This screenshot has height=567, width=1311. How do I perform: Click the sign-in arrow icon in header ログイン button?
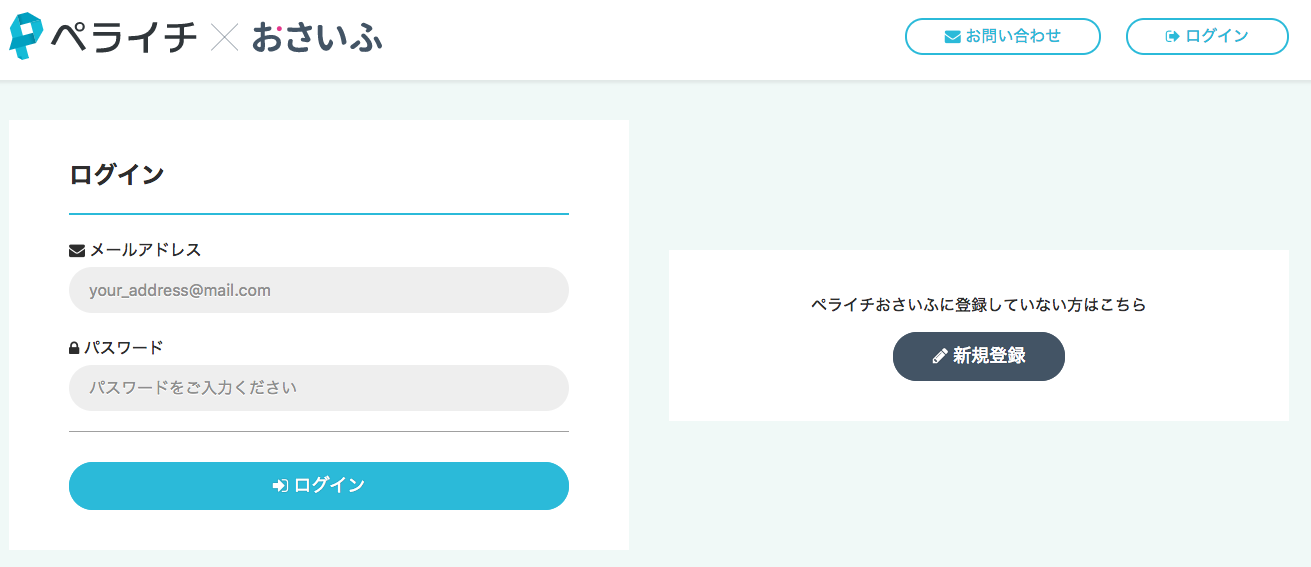1173,36
